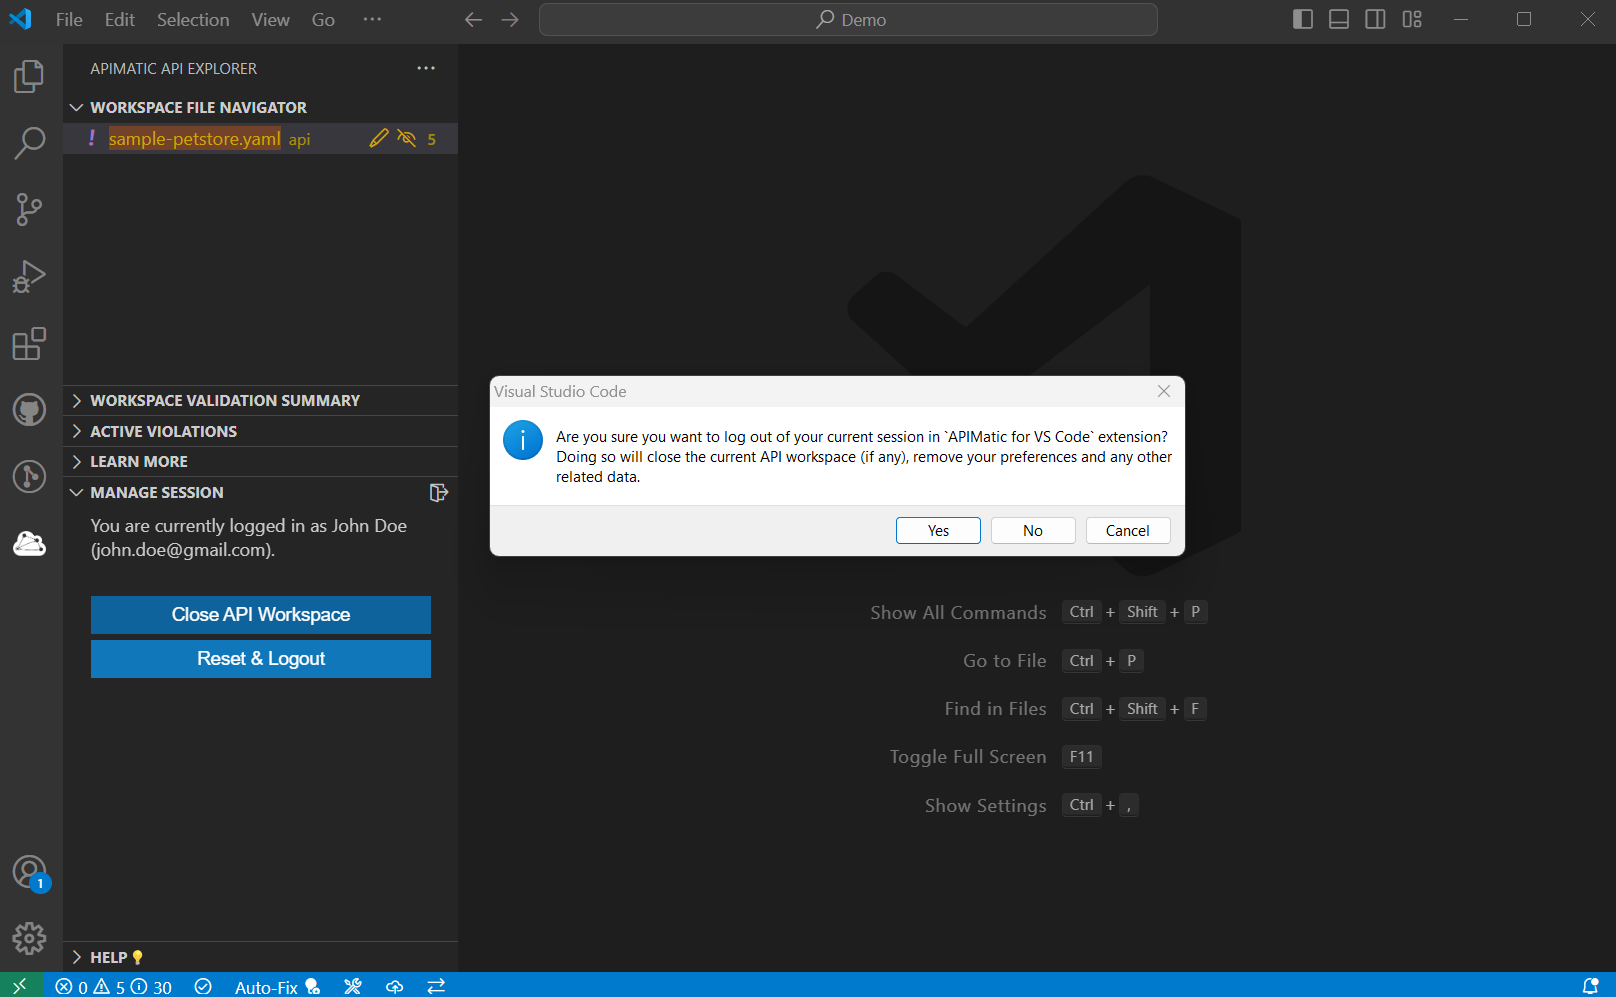Click the 'Show All Commands' shortcut hint
The height and width of the screenshot is (997, 1616).
[1038, 613]
